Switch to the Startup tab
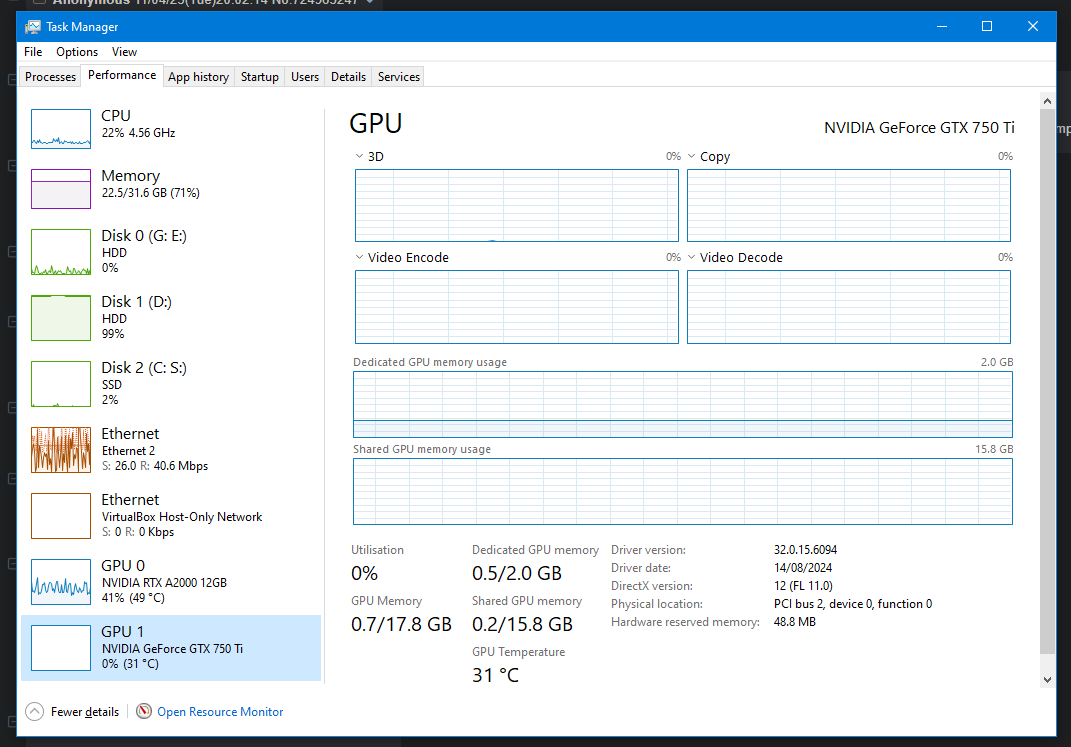This screenshot has height=747, width=1071. point(260,76)
